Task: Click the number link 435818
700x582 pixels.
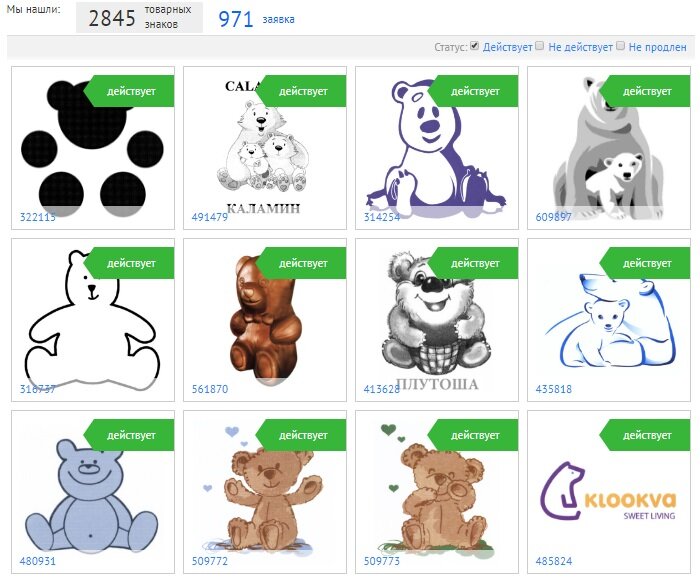Action: pos(554,389)
